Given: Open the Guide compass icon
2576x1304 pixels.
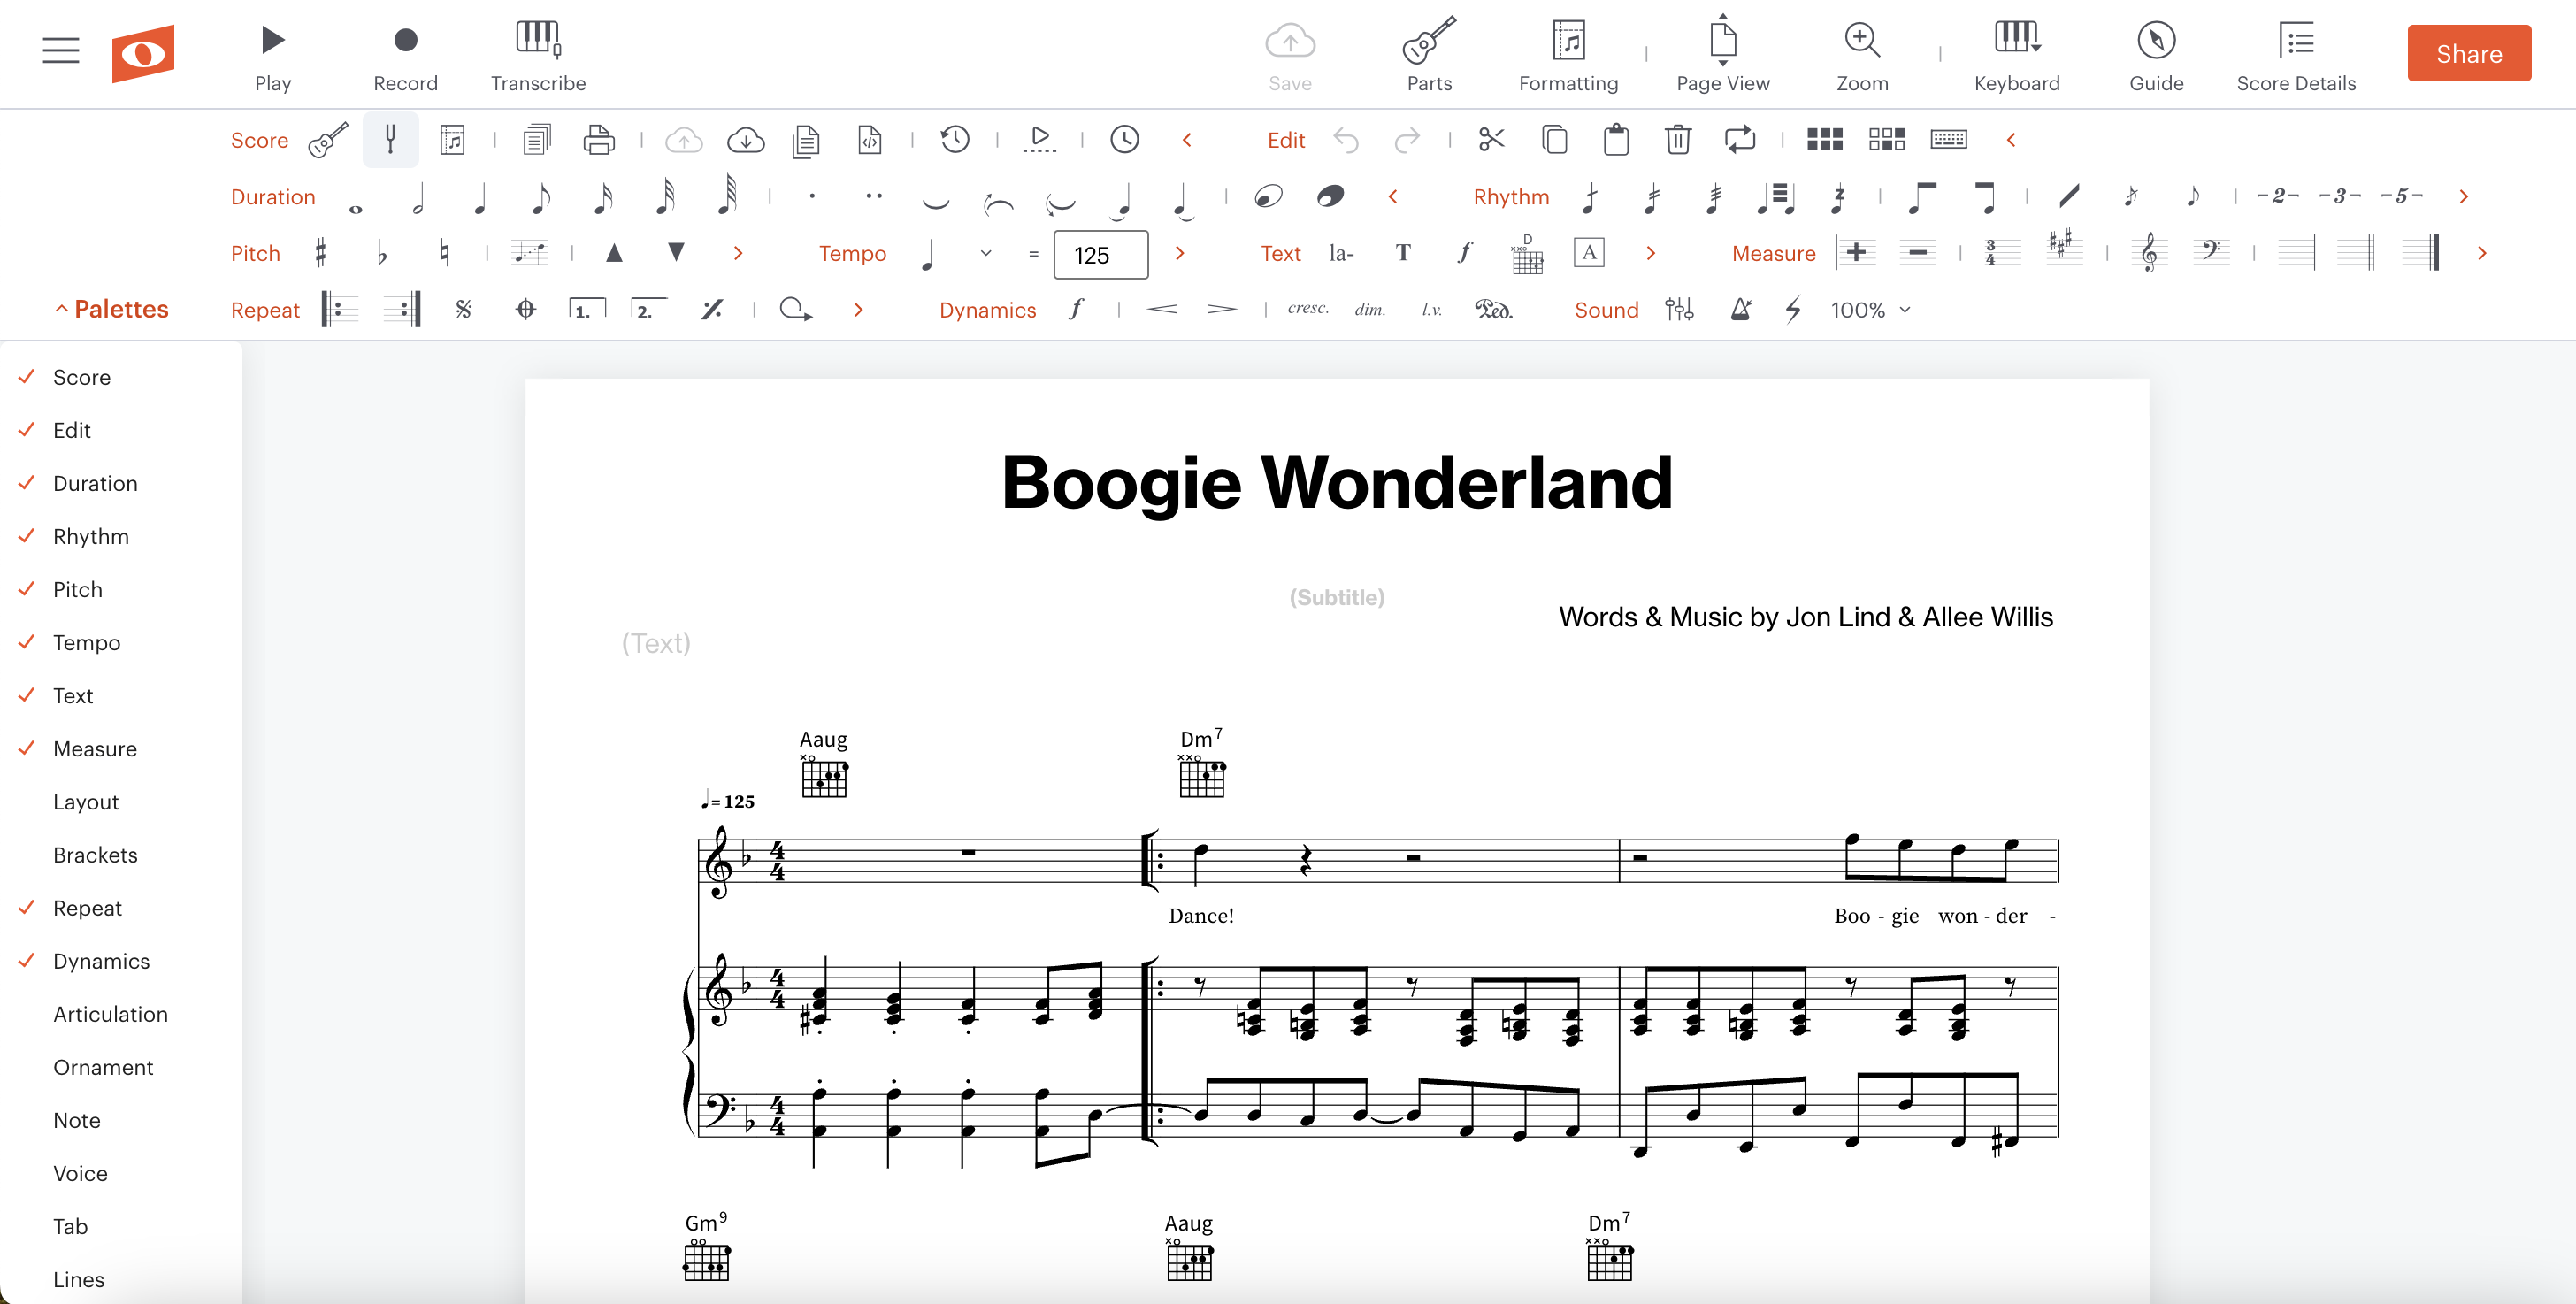Looking at the screenshot, I should click(2156, 56).
